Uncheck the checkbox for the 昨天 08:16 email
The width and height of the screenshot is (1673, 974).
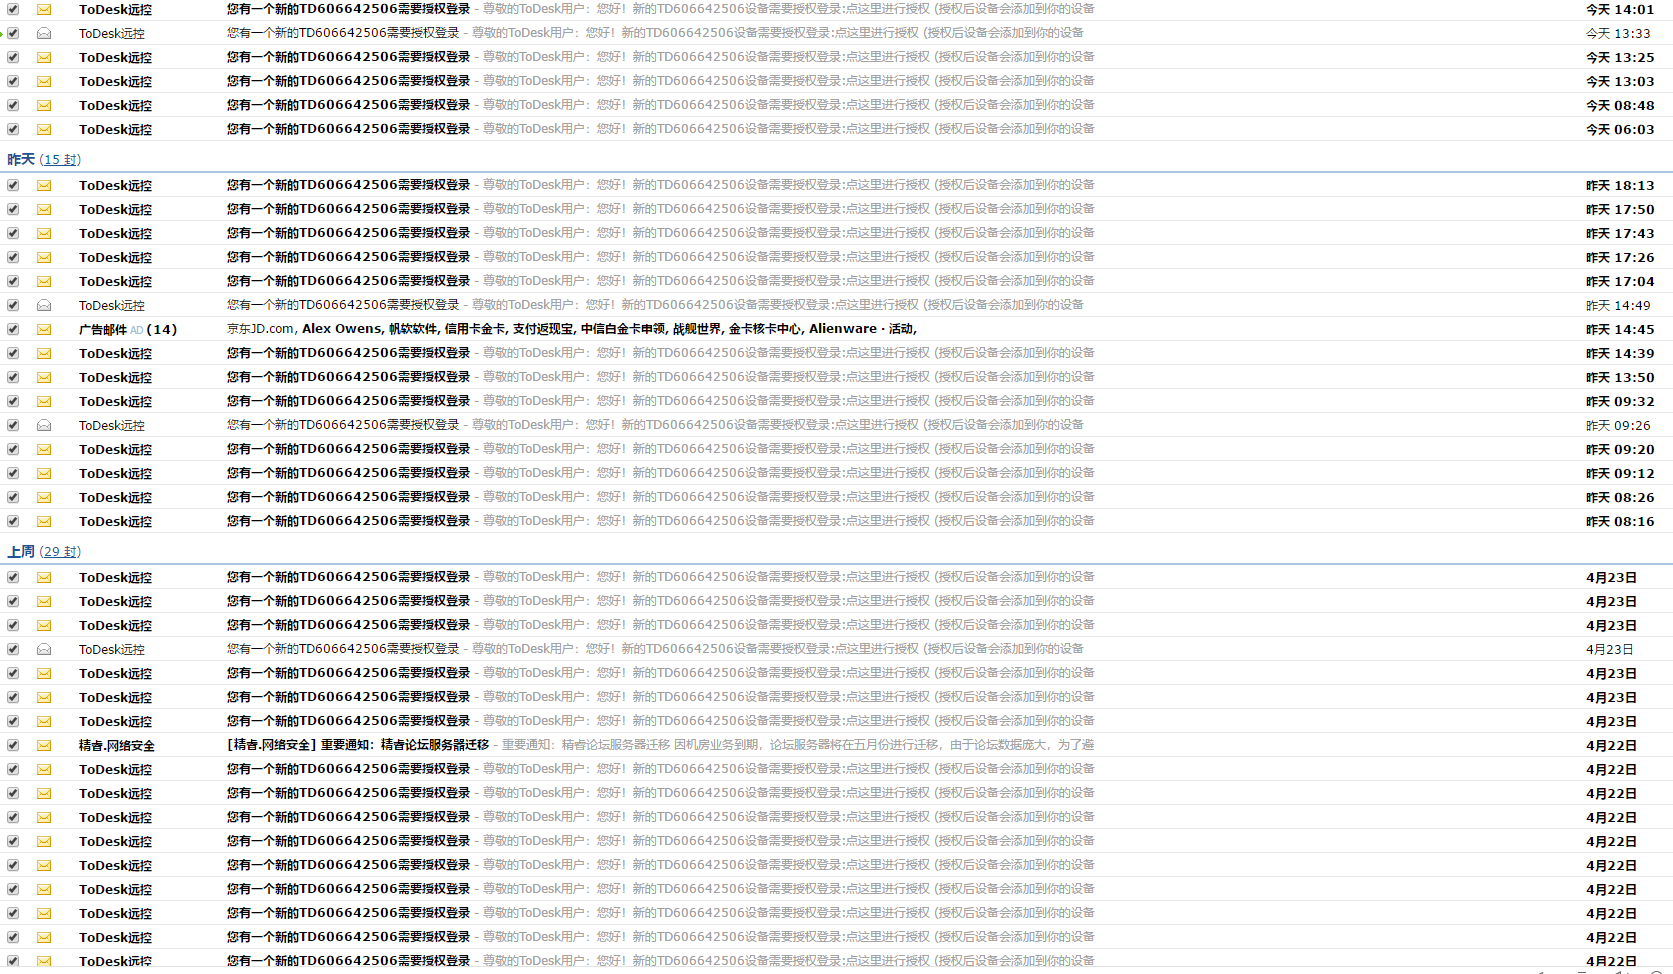13,521
